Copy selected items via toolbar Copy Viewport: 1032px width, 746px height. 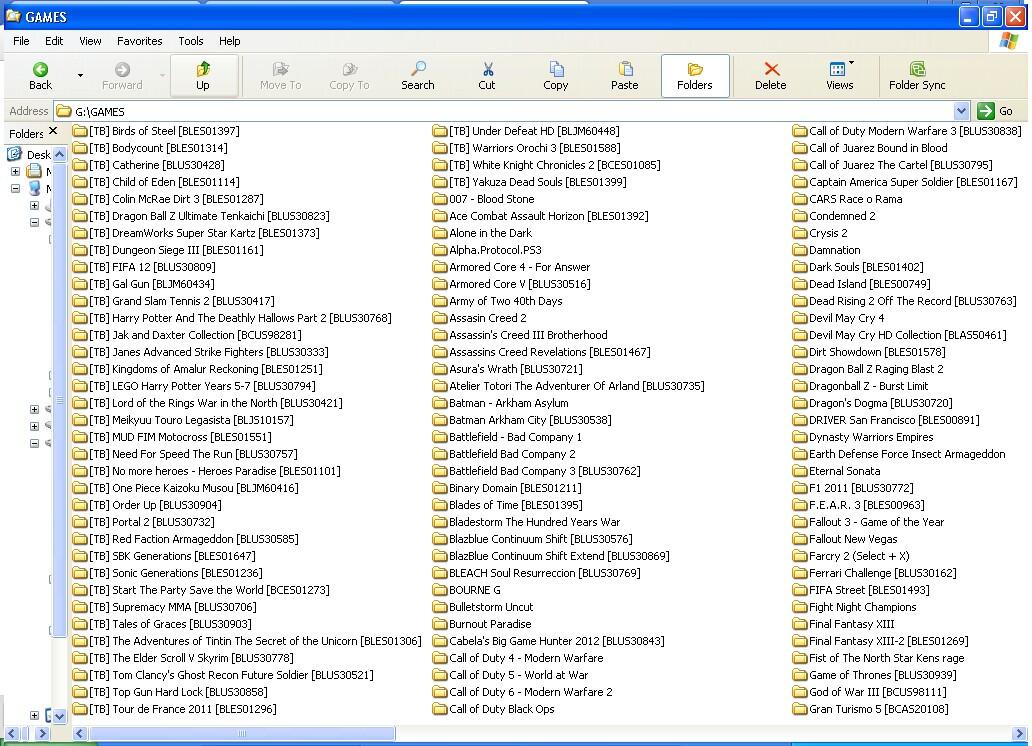point(555,76)
